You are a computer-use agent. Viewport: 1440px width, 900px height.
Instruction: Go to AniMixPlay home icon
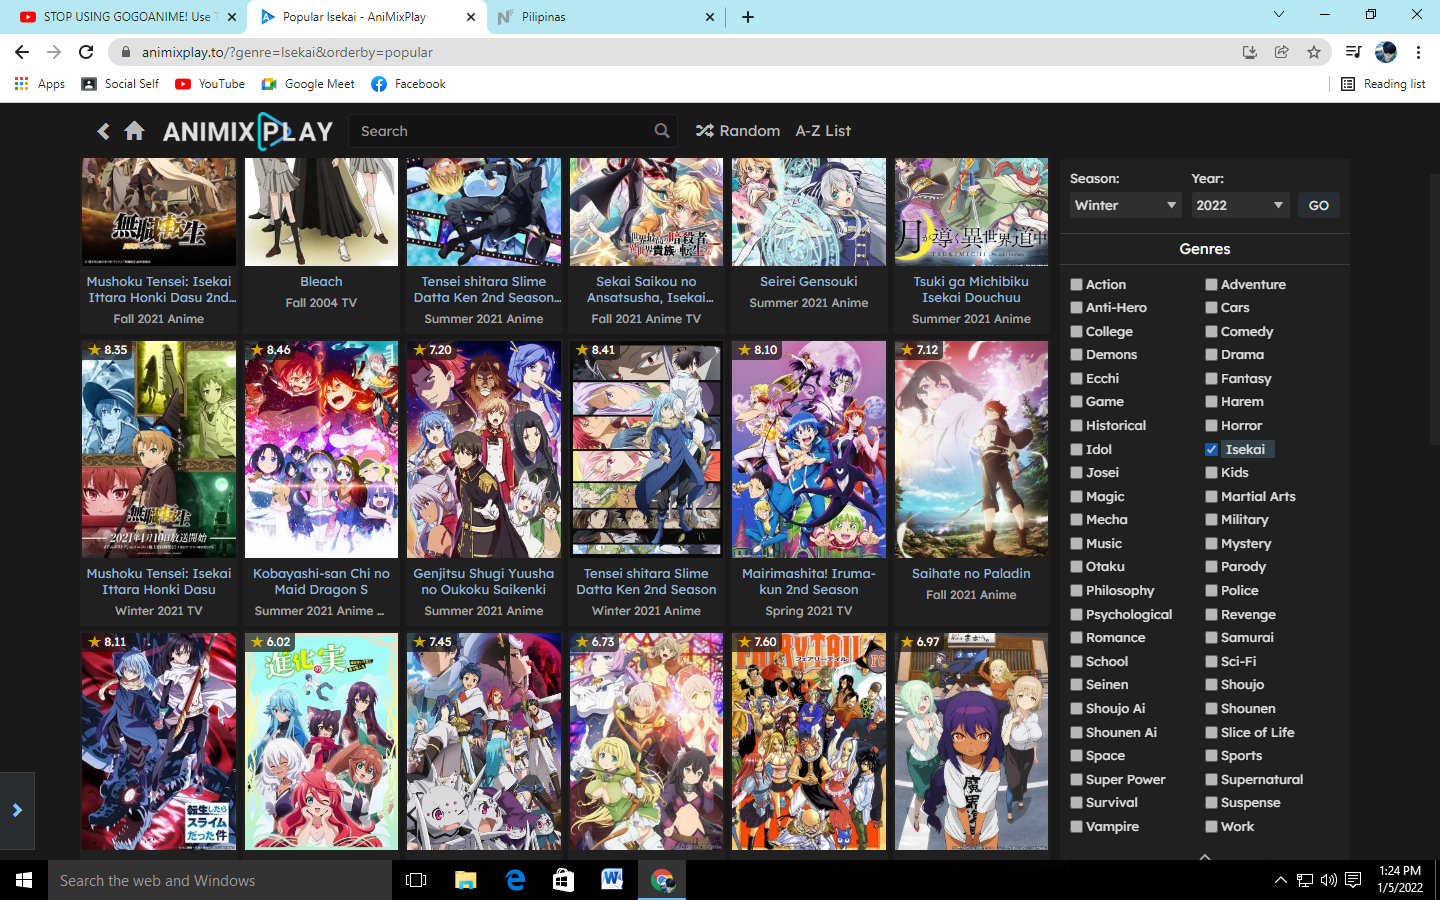134,131
